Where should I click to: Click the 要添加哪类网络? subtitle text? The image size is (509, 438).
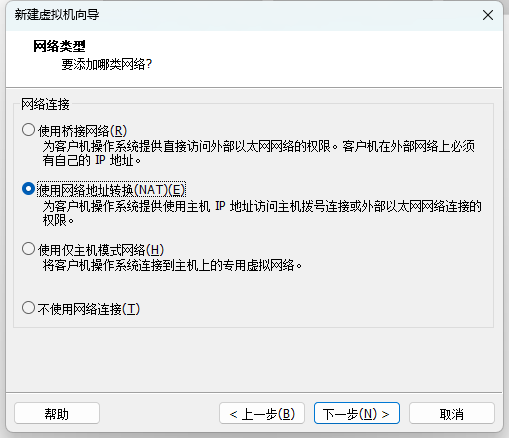[107, 64]
